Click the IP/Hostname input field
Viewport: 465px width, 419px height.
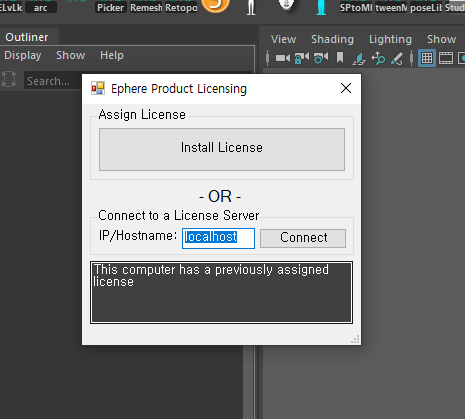click(x=218, y=238)
